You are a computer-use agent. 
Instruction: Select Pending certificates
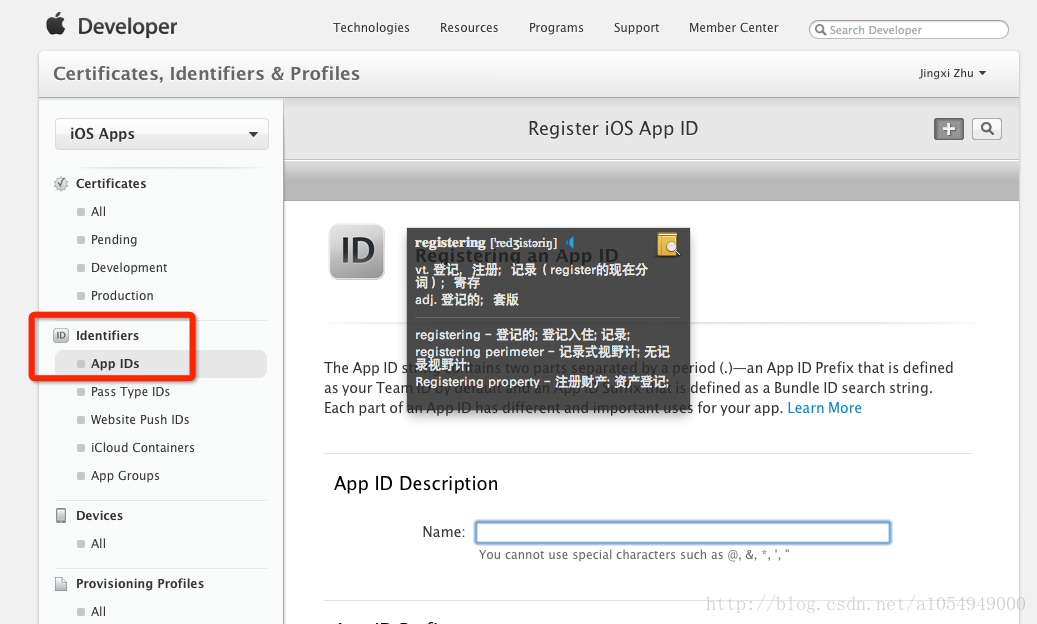point(114,240)
